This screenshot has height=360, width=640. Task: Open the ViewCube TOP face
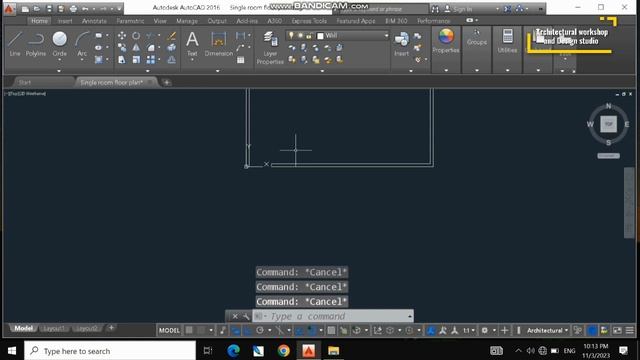click(608, 124)
